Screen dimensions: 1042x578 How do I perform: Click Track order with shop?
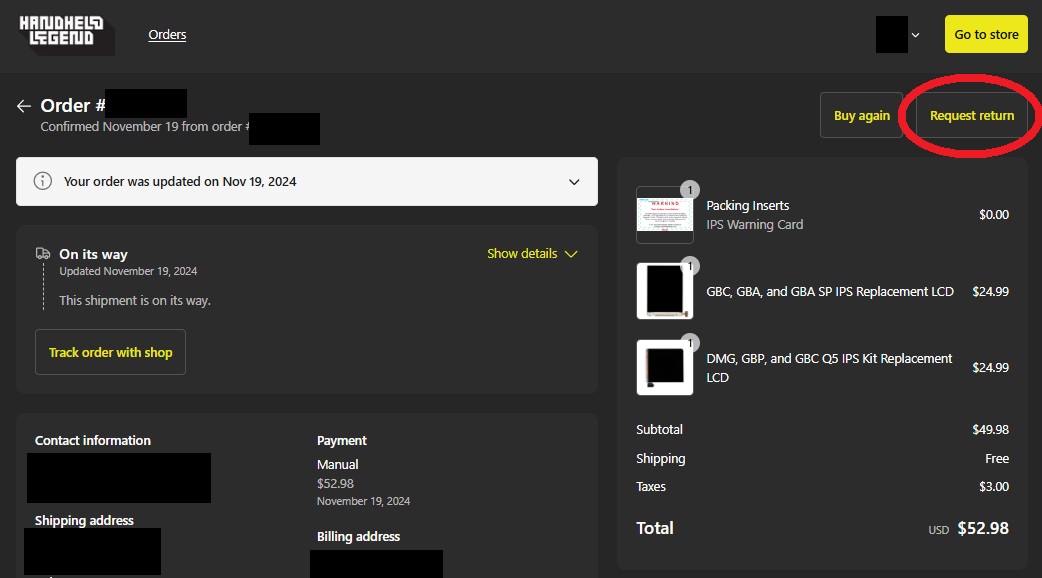coord(110,352)
